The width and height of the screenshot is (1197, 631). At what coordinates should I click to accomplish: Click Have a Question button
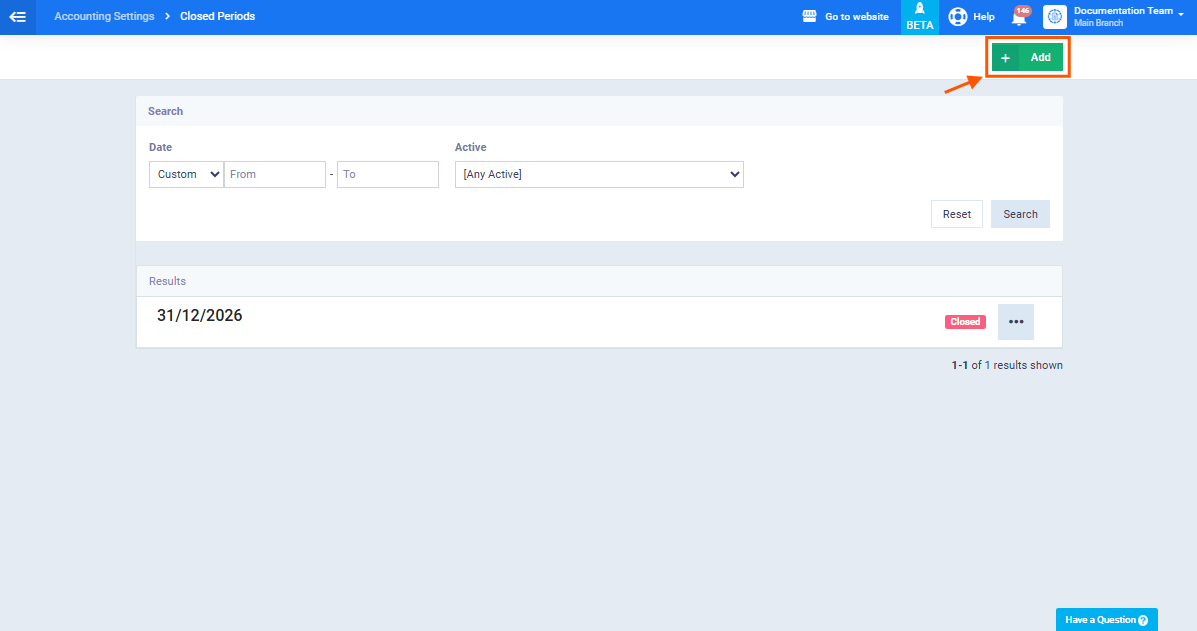pos(1106,620)
